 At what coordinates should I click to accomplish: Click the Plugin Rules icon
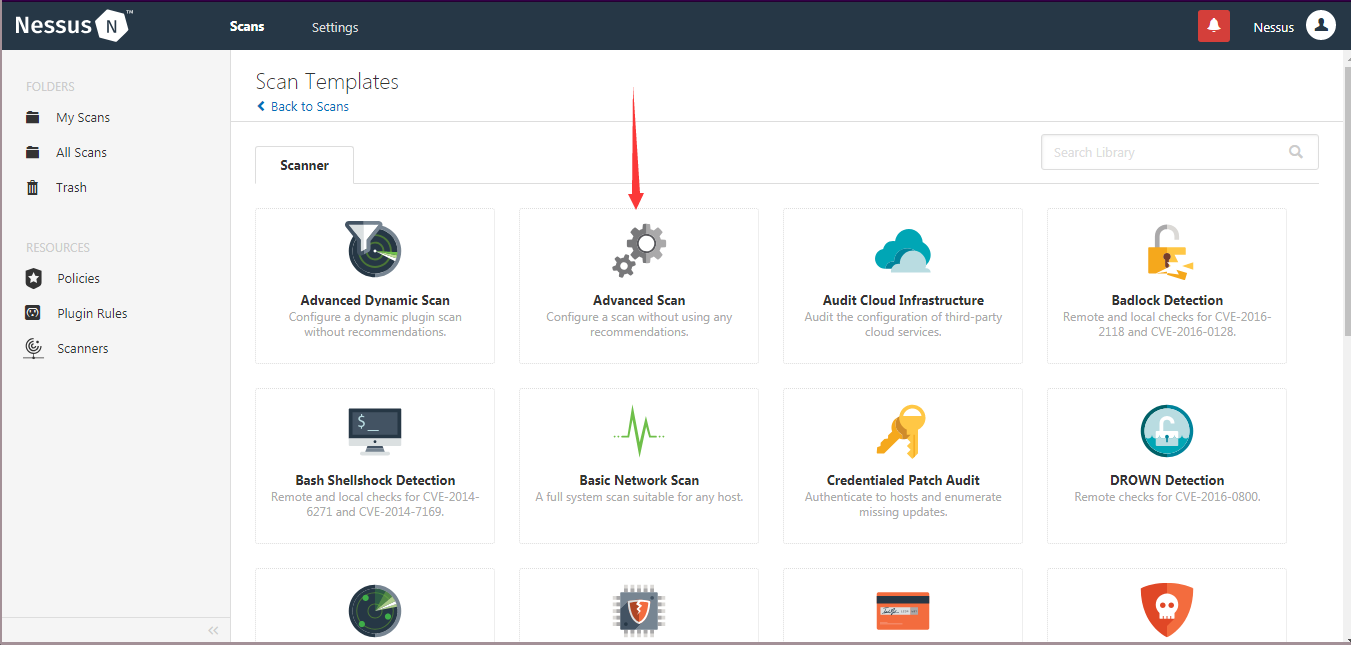(x=33, y=313)
